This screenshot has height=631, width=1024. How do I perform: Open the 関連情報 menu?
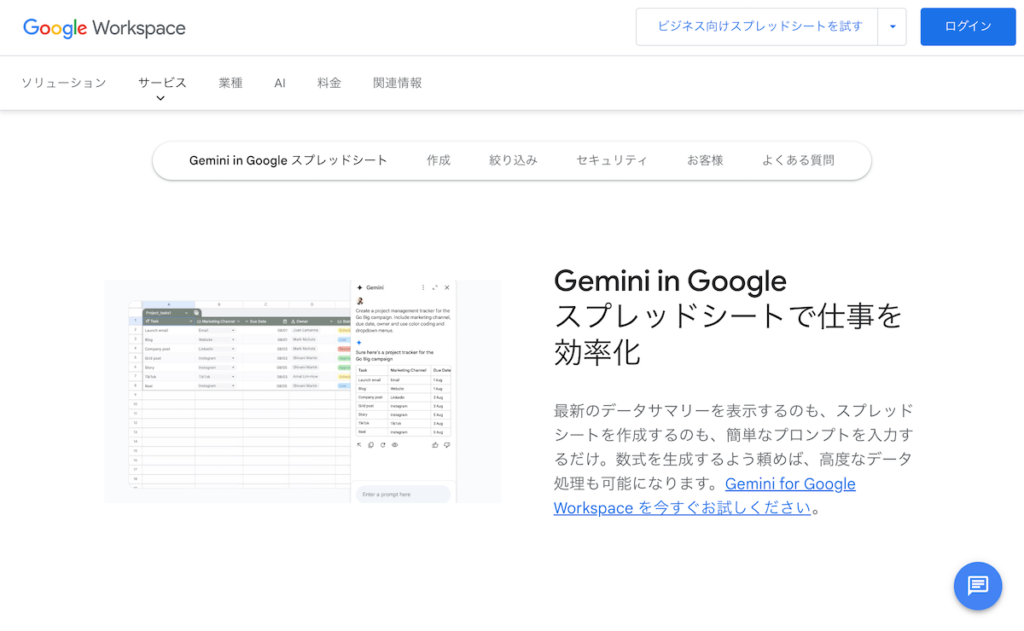pyautogui.click(x=397, y=83)
